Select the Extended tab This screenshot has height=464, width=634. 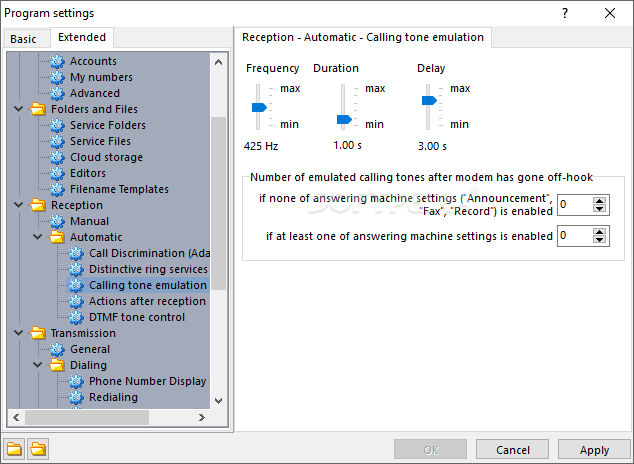pos(82,37)
